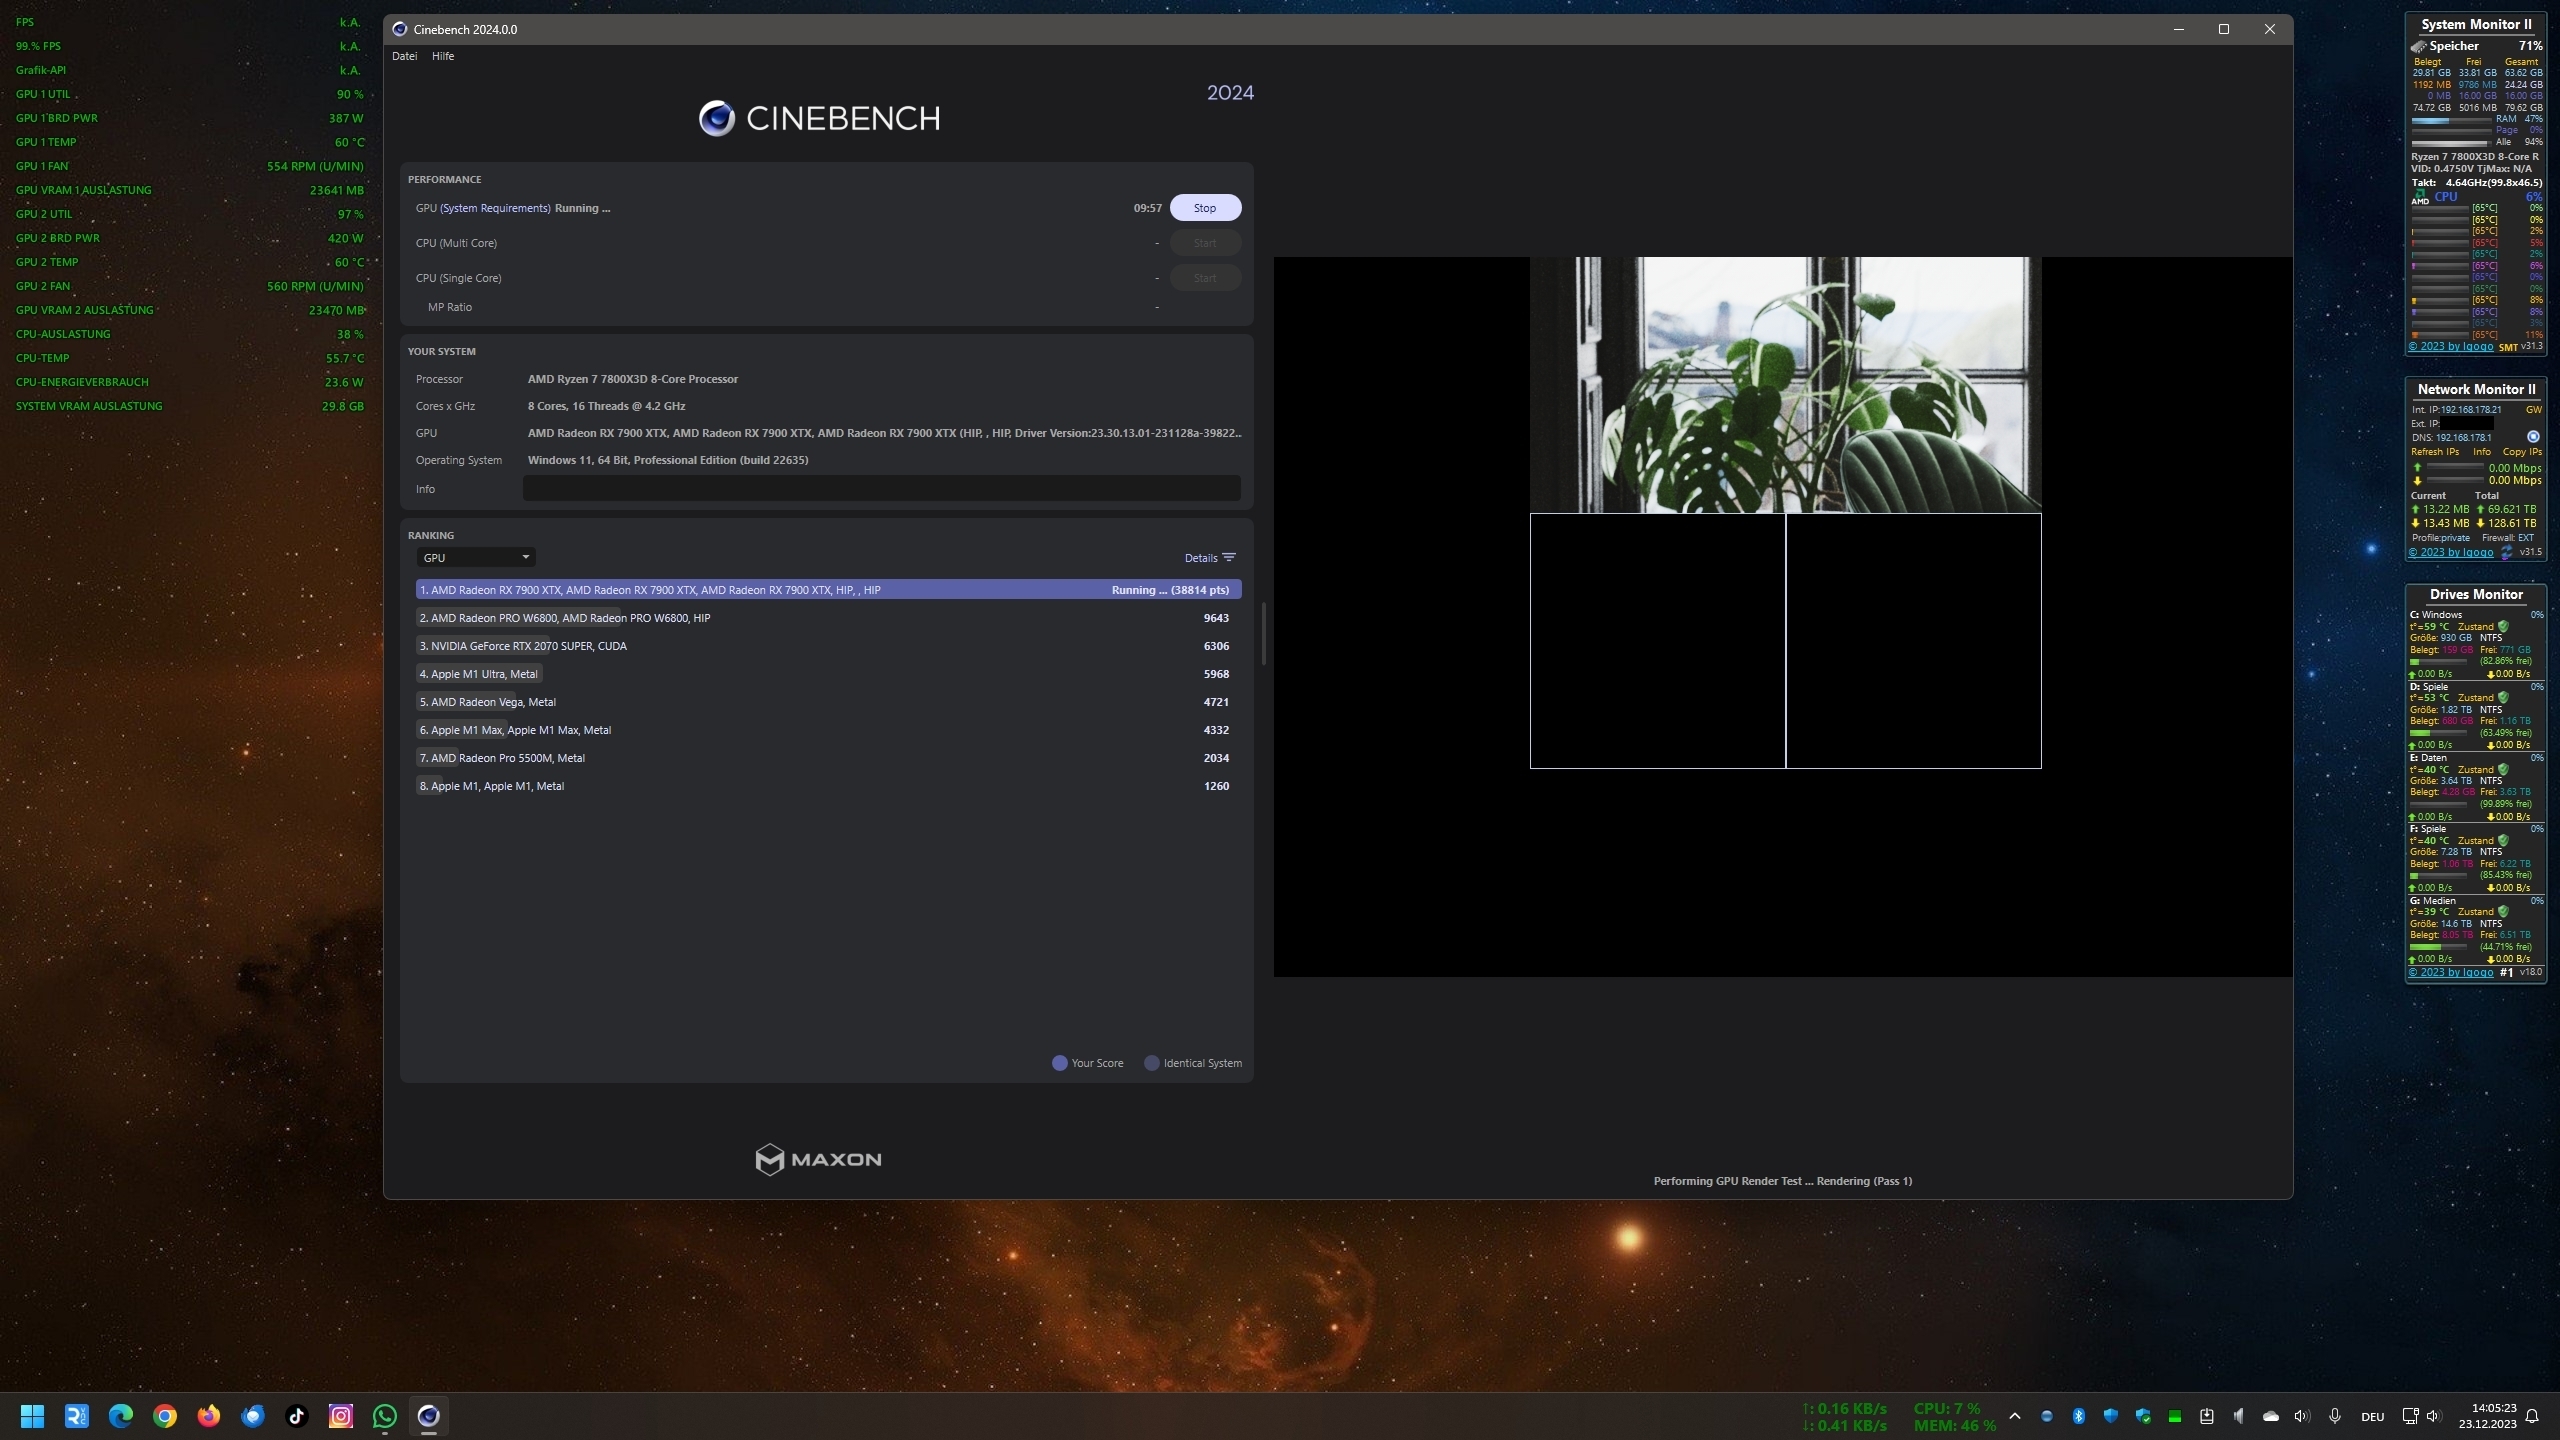
Task: Click the Bluetooth tray icon
Action: (2078, 1416)
